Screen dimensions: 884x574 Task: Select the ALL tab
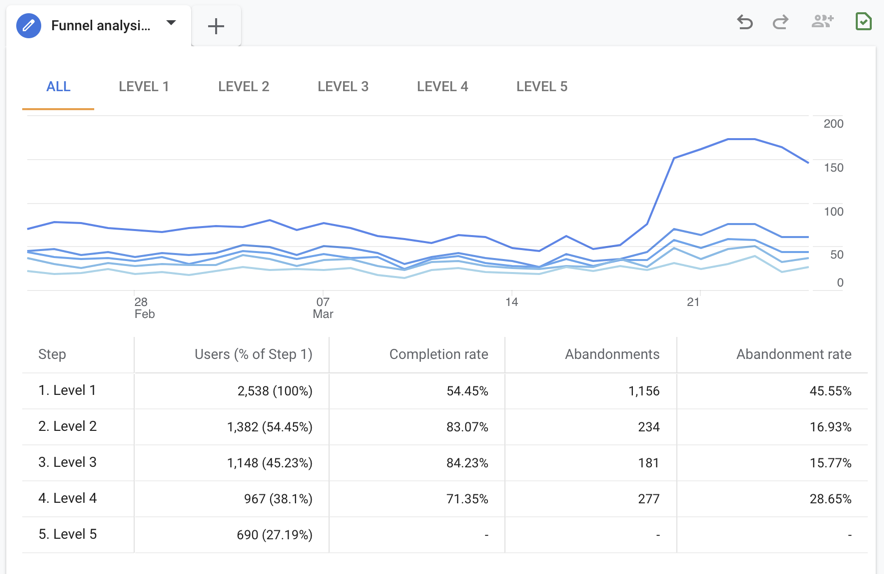tap(58, 87)
